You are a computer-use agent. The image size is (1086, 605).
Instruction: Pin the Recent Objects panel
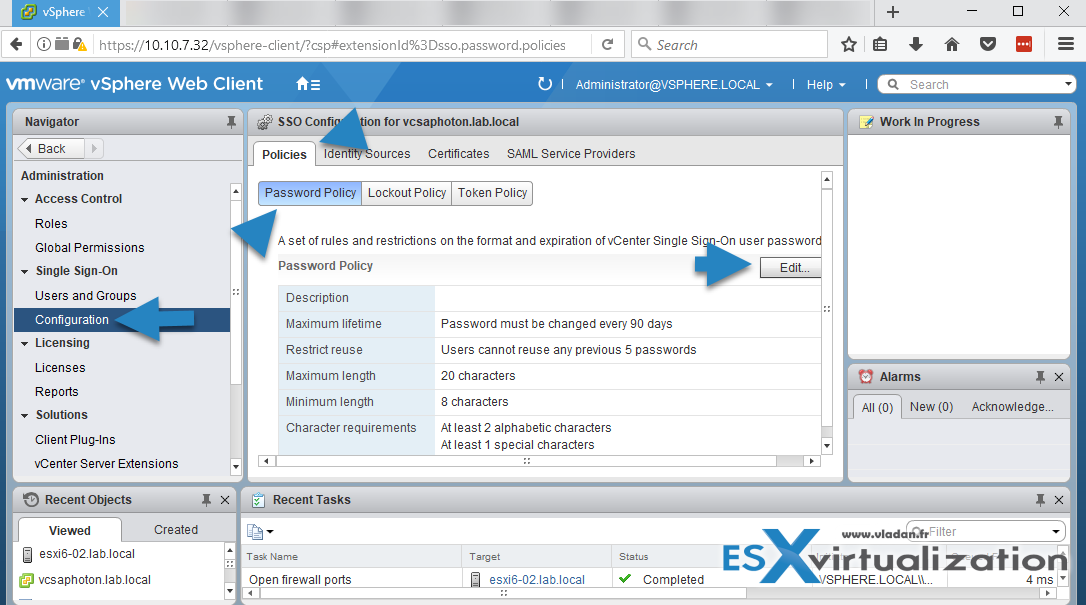[206, 500]
